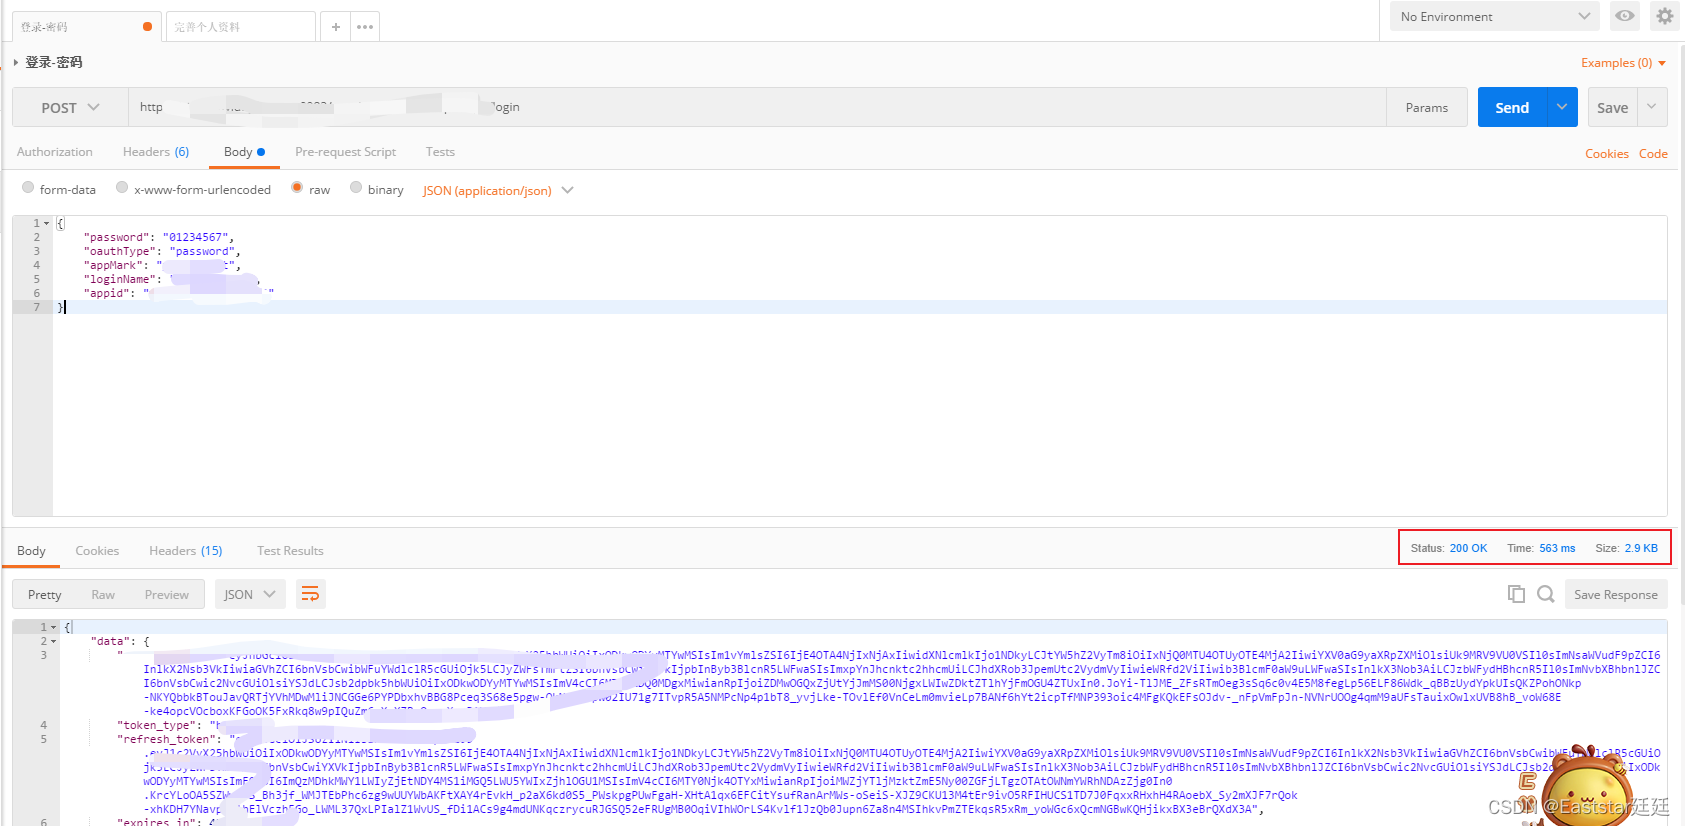Image resolution: width=1685 pixels, height=826 pixels.
Task: Open the Tests tab
Action: pyautogui.click(x=440, y=152)
